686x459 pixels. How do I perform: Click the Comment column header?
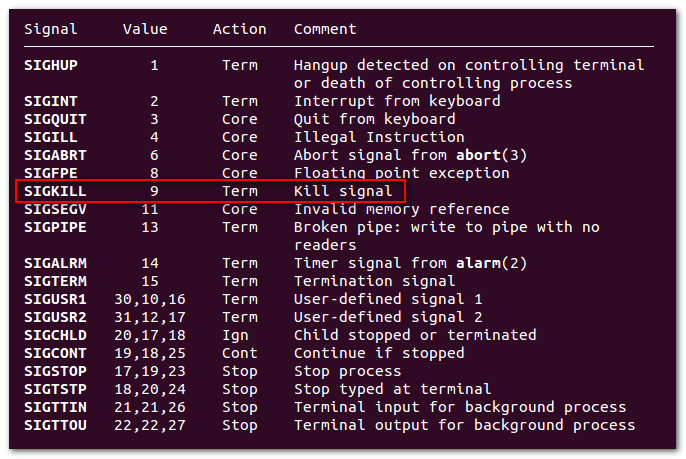point(325,29)
